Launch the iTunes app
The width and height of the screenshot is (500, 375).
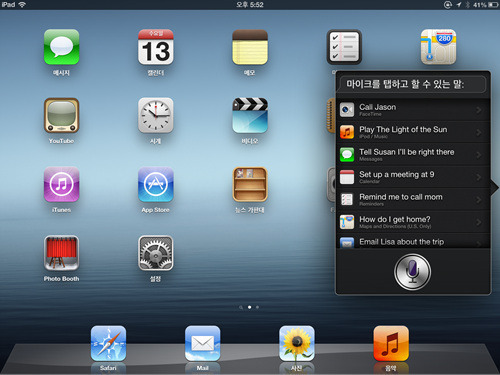[x=62, y=184]
